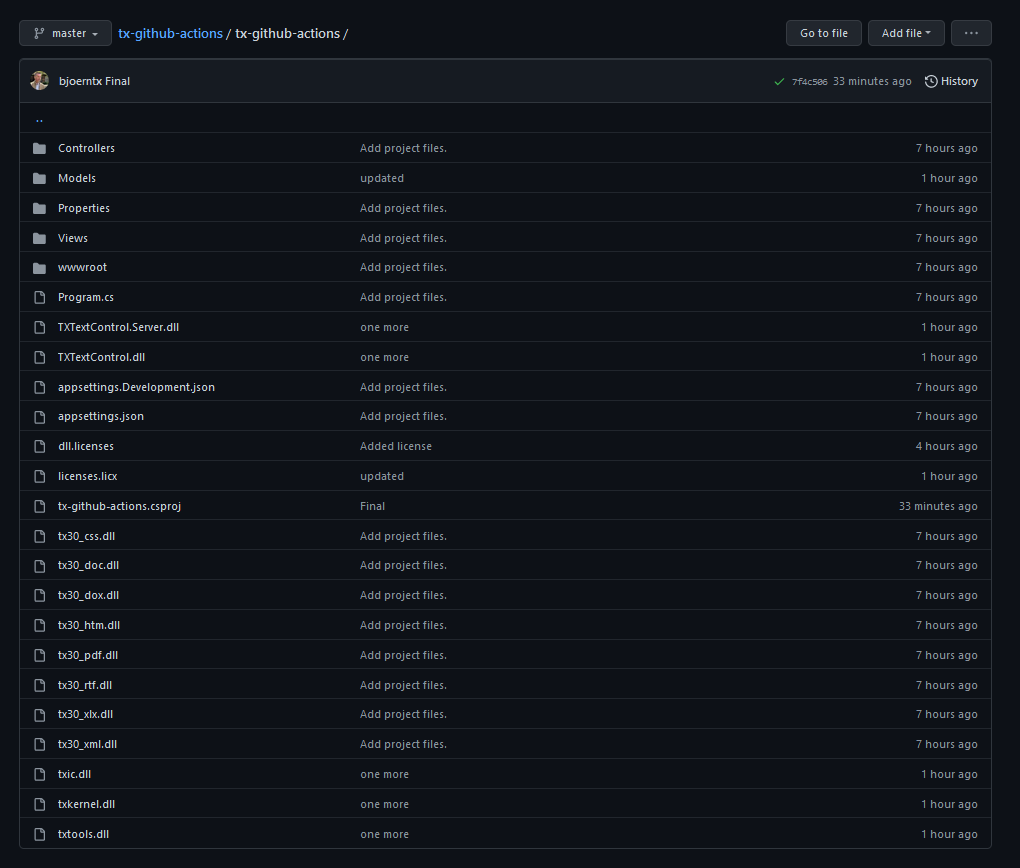The image size is (1020, 868).
Task: Open tx30_pdf.dll file
Action: [88, 655]
